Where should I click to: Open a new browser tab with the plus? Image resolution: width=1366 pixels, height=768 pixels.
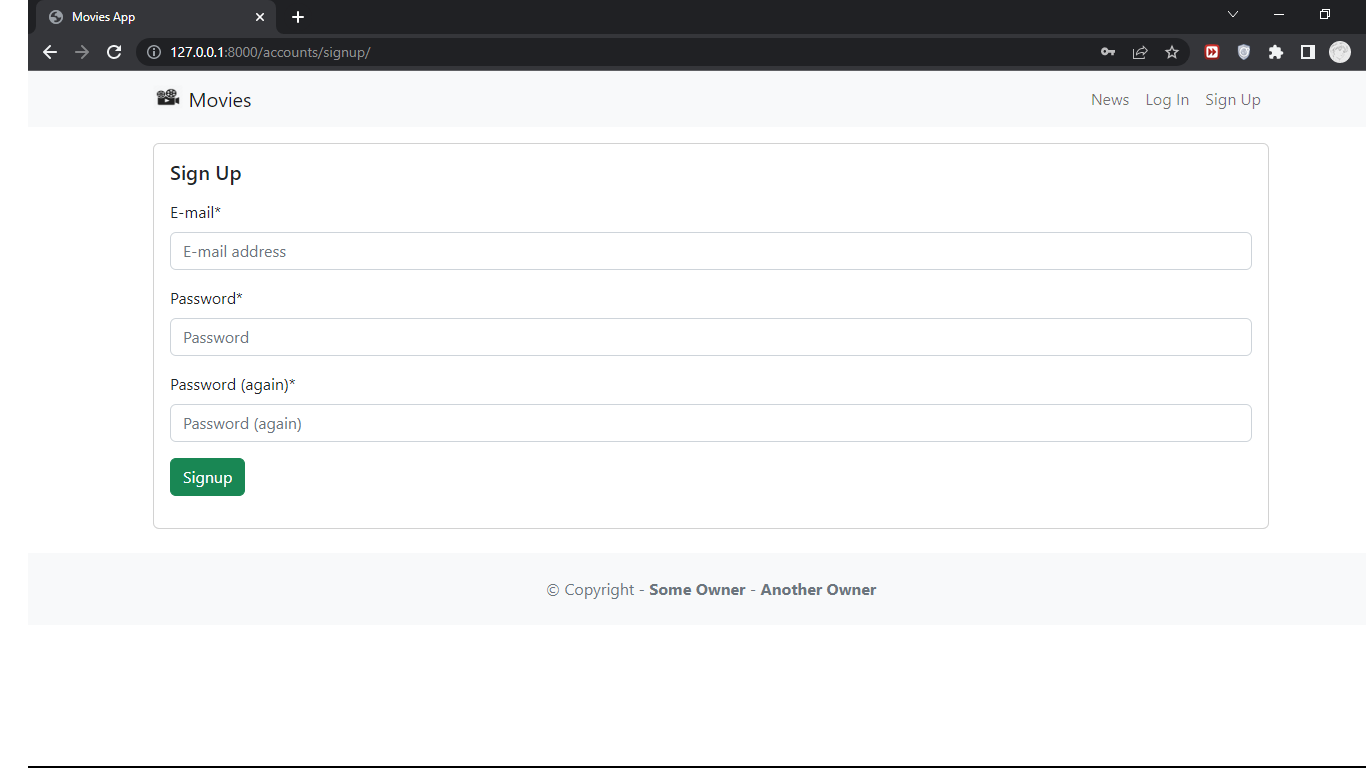pyautogui.click(x=297, y=17)
